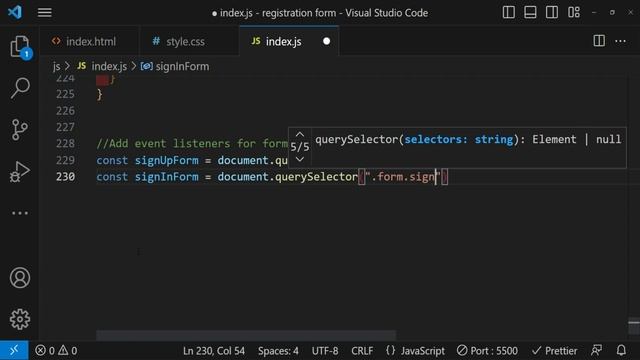The image size is (640, 360).
Task: Open the Manage gear icon
Action: pyautogui.click(x=20, y=319)
